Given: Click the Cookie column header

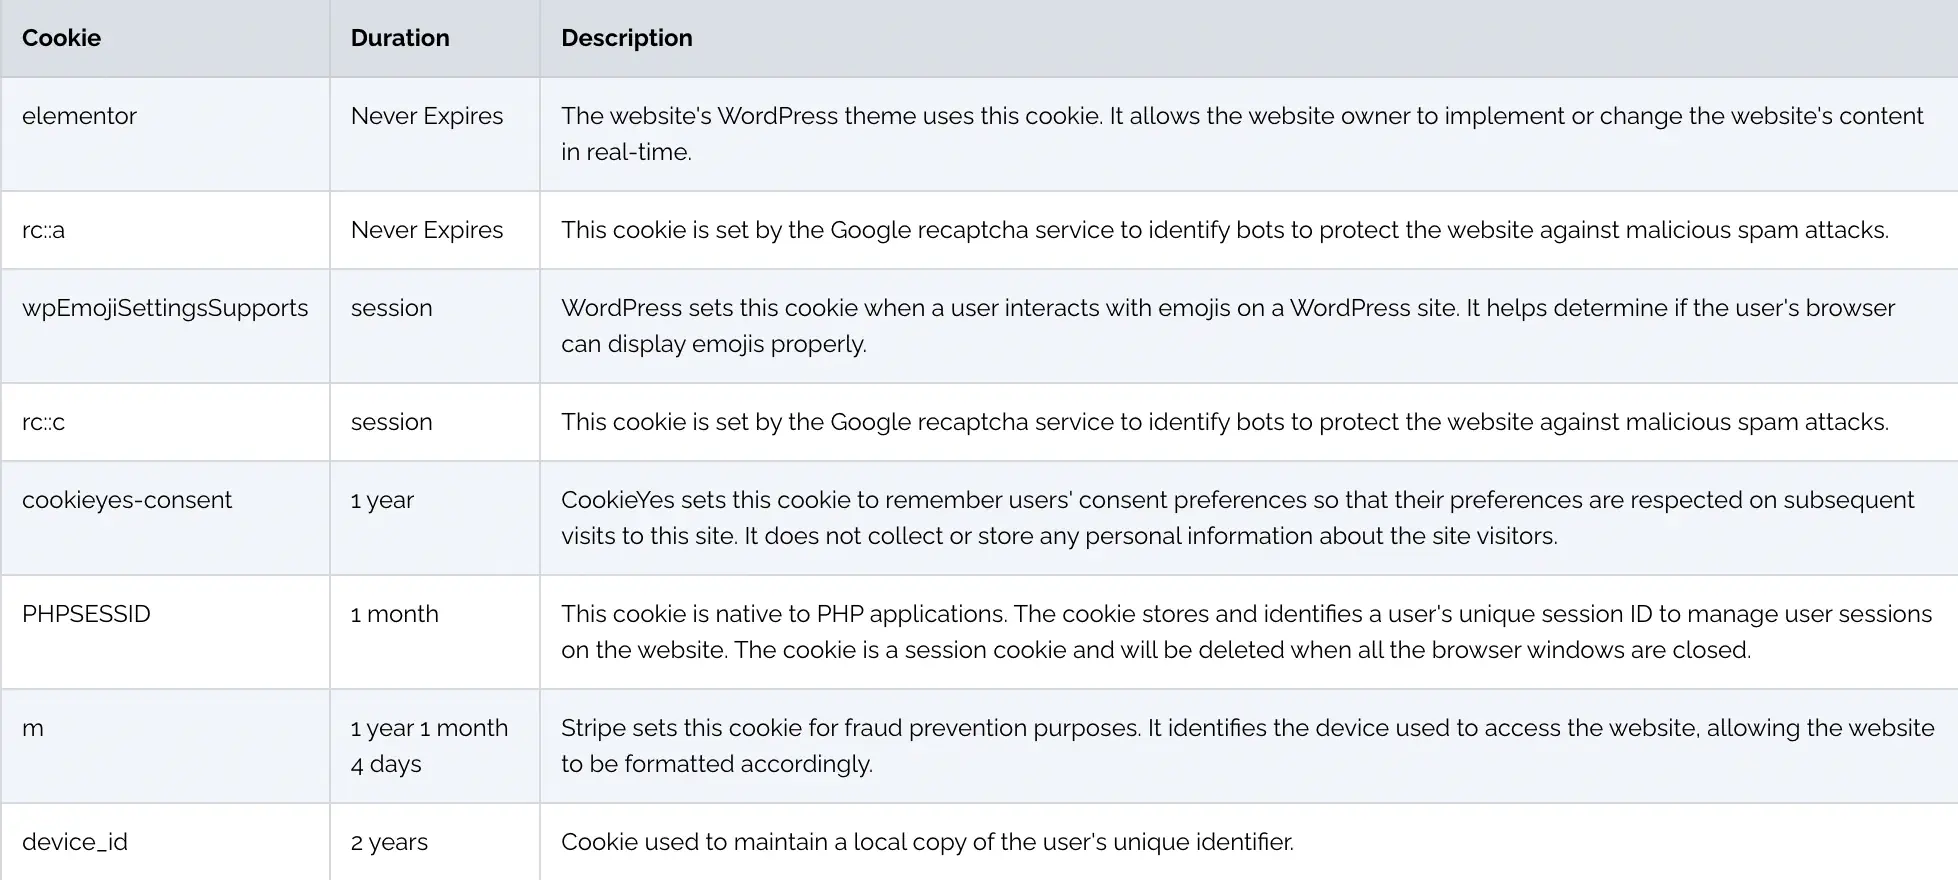Looking at the screenshot, I should (x=61, y=38).
